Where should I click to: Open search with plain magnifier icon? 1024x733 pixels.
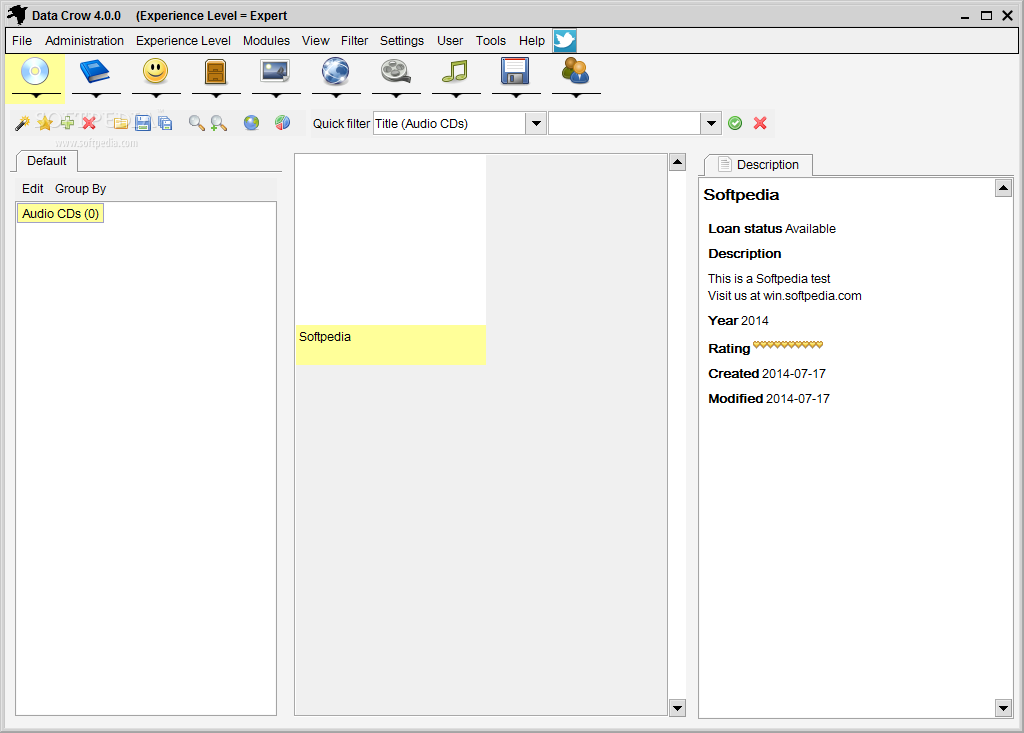(196, 123)
